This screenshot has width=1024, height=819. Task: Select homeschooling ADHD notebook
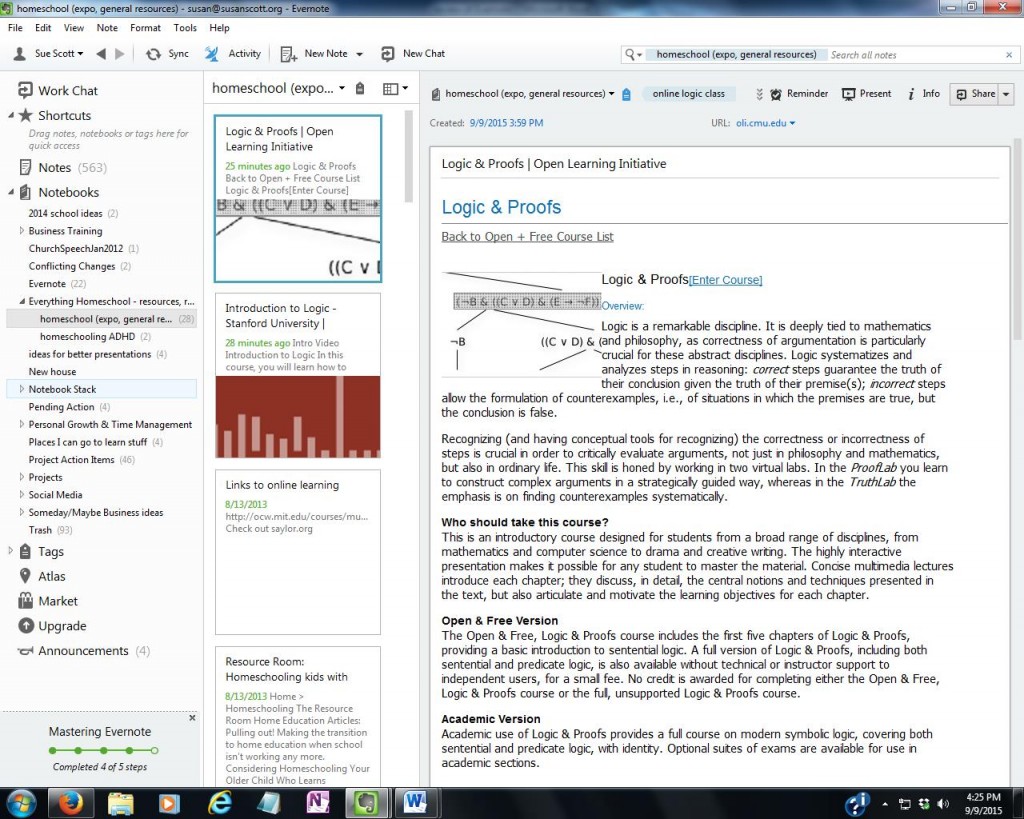point(95,336)
